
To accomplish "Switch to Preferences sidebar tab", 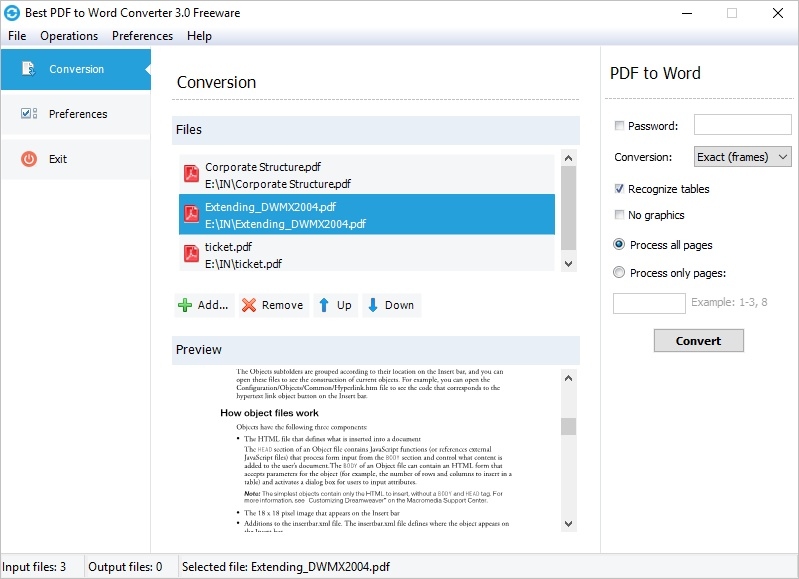I will coord(76,114).
